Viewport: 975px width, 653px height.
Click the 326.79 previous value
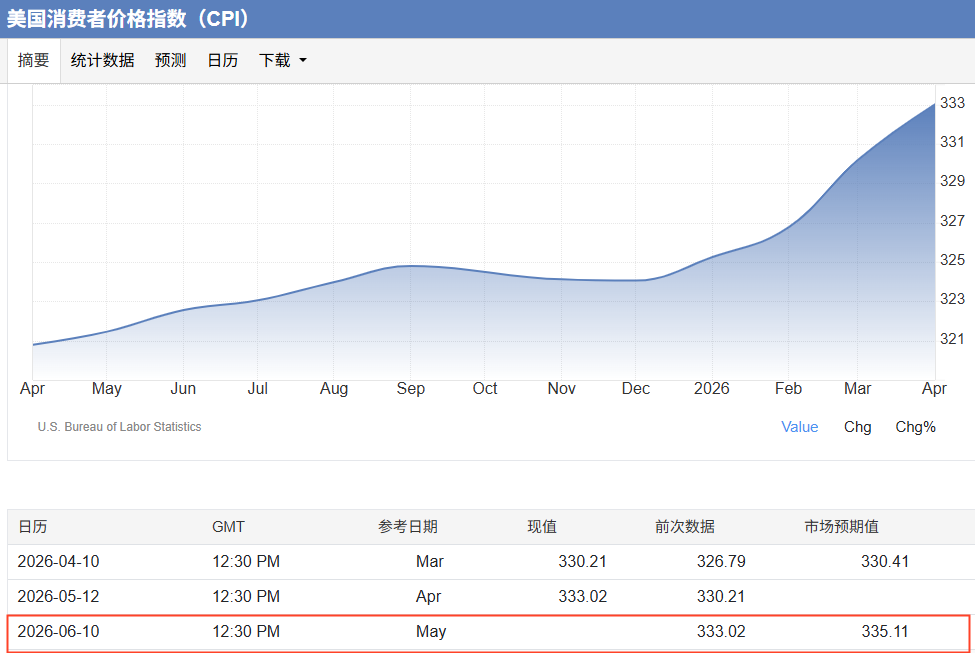[x=721, y=562]
